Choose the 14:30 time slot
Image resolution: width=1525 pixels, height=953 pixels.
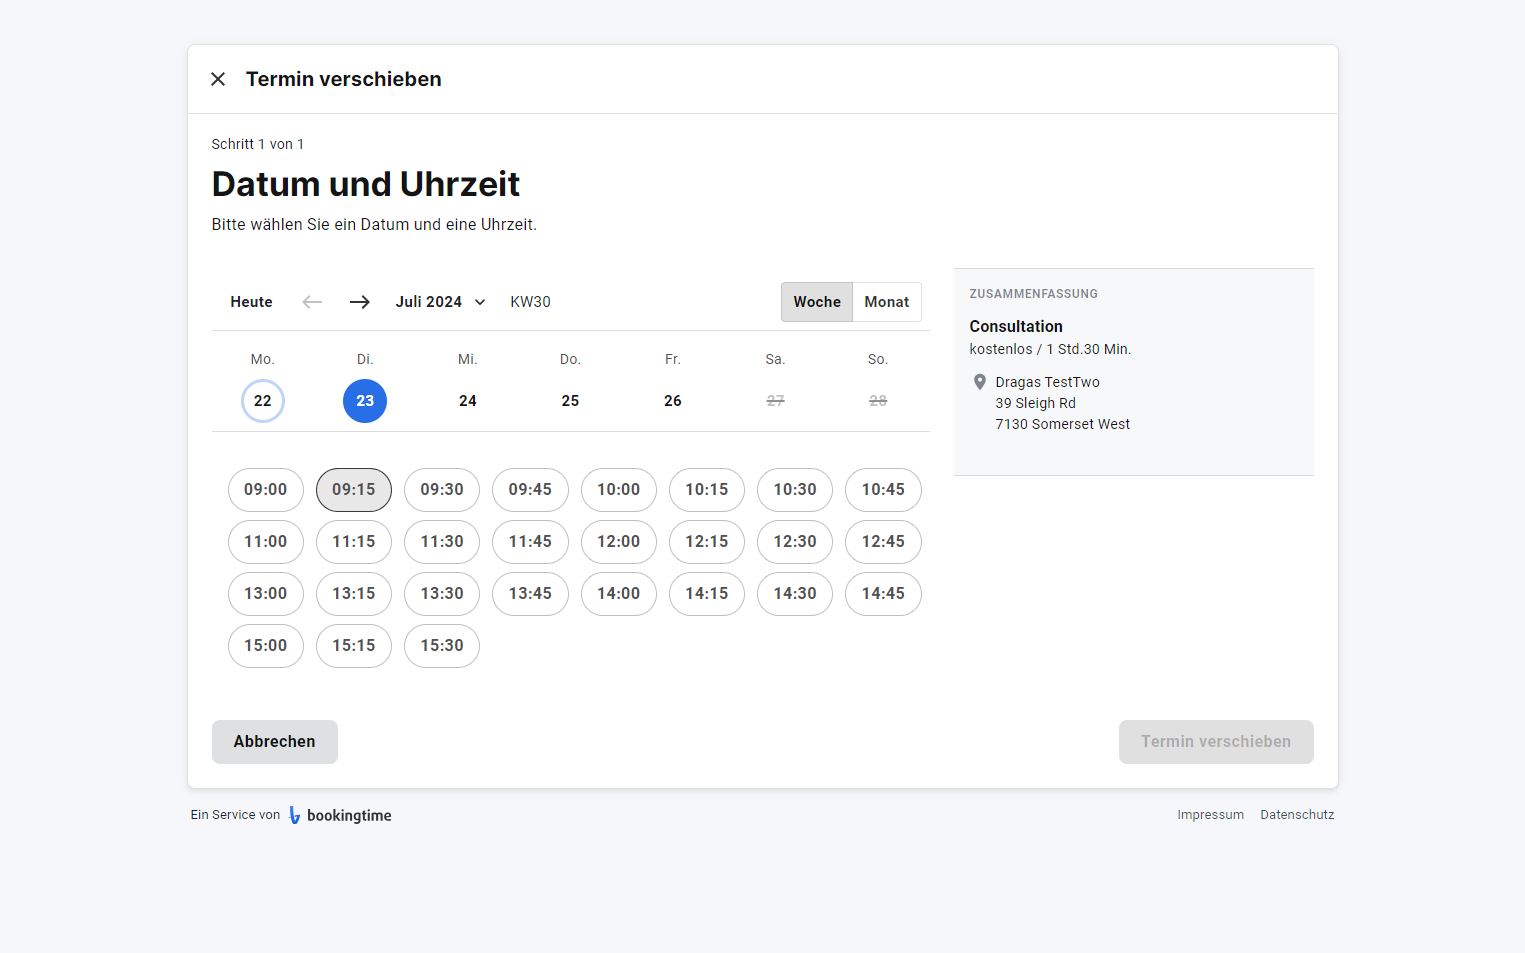point(795,594)
